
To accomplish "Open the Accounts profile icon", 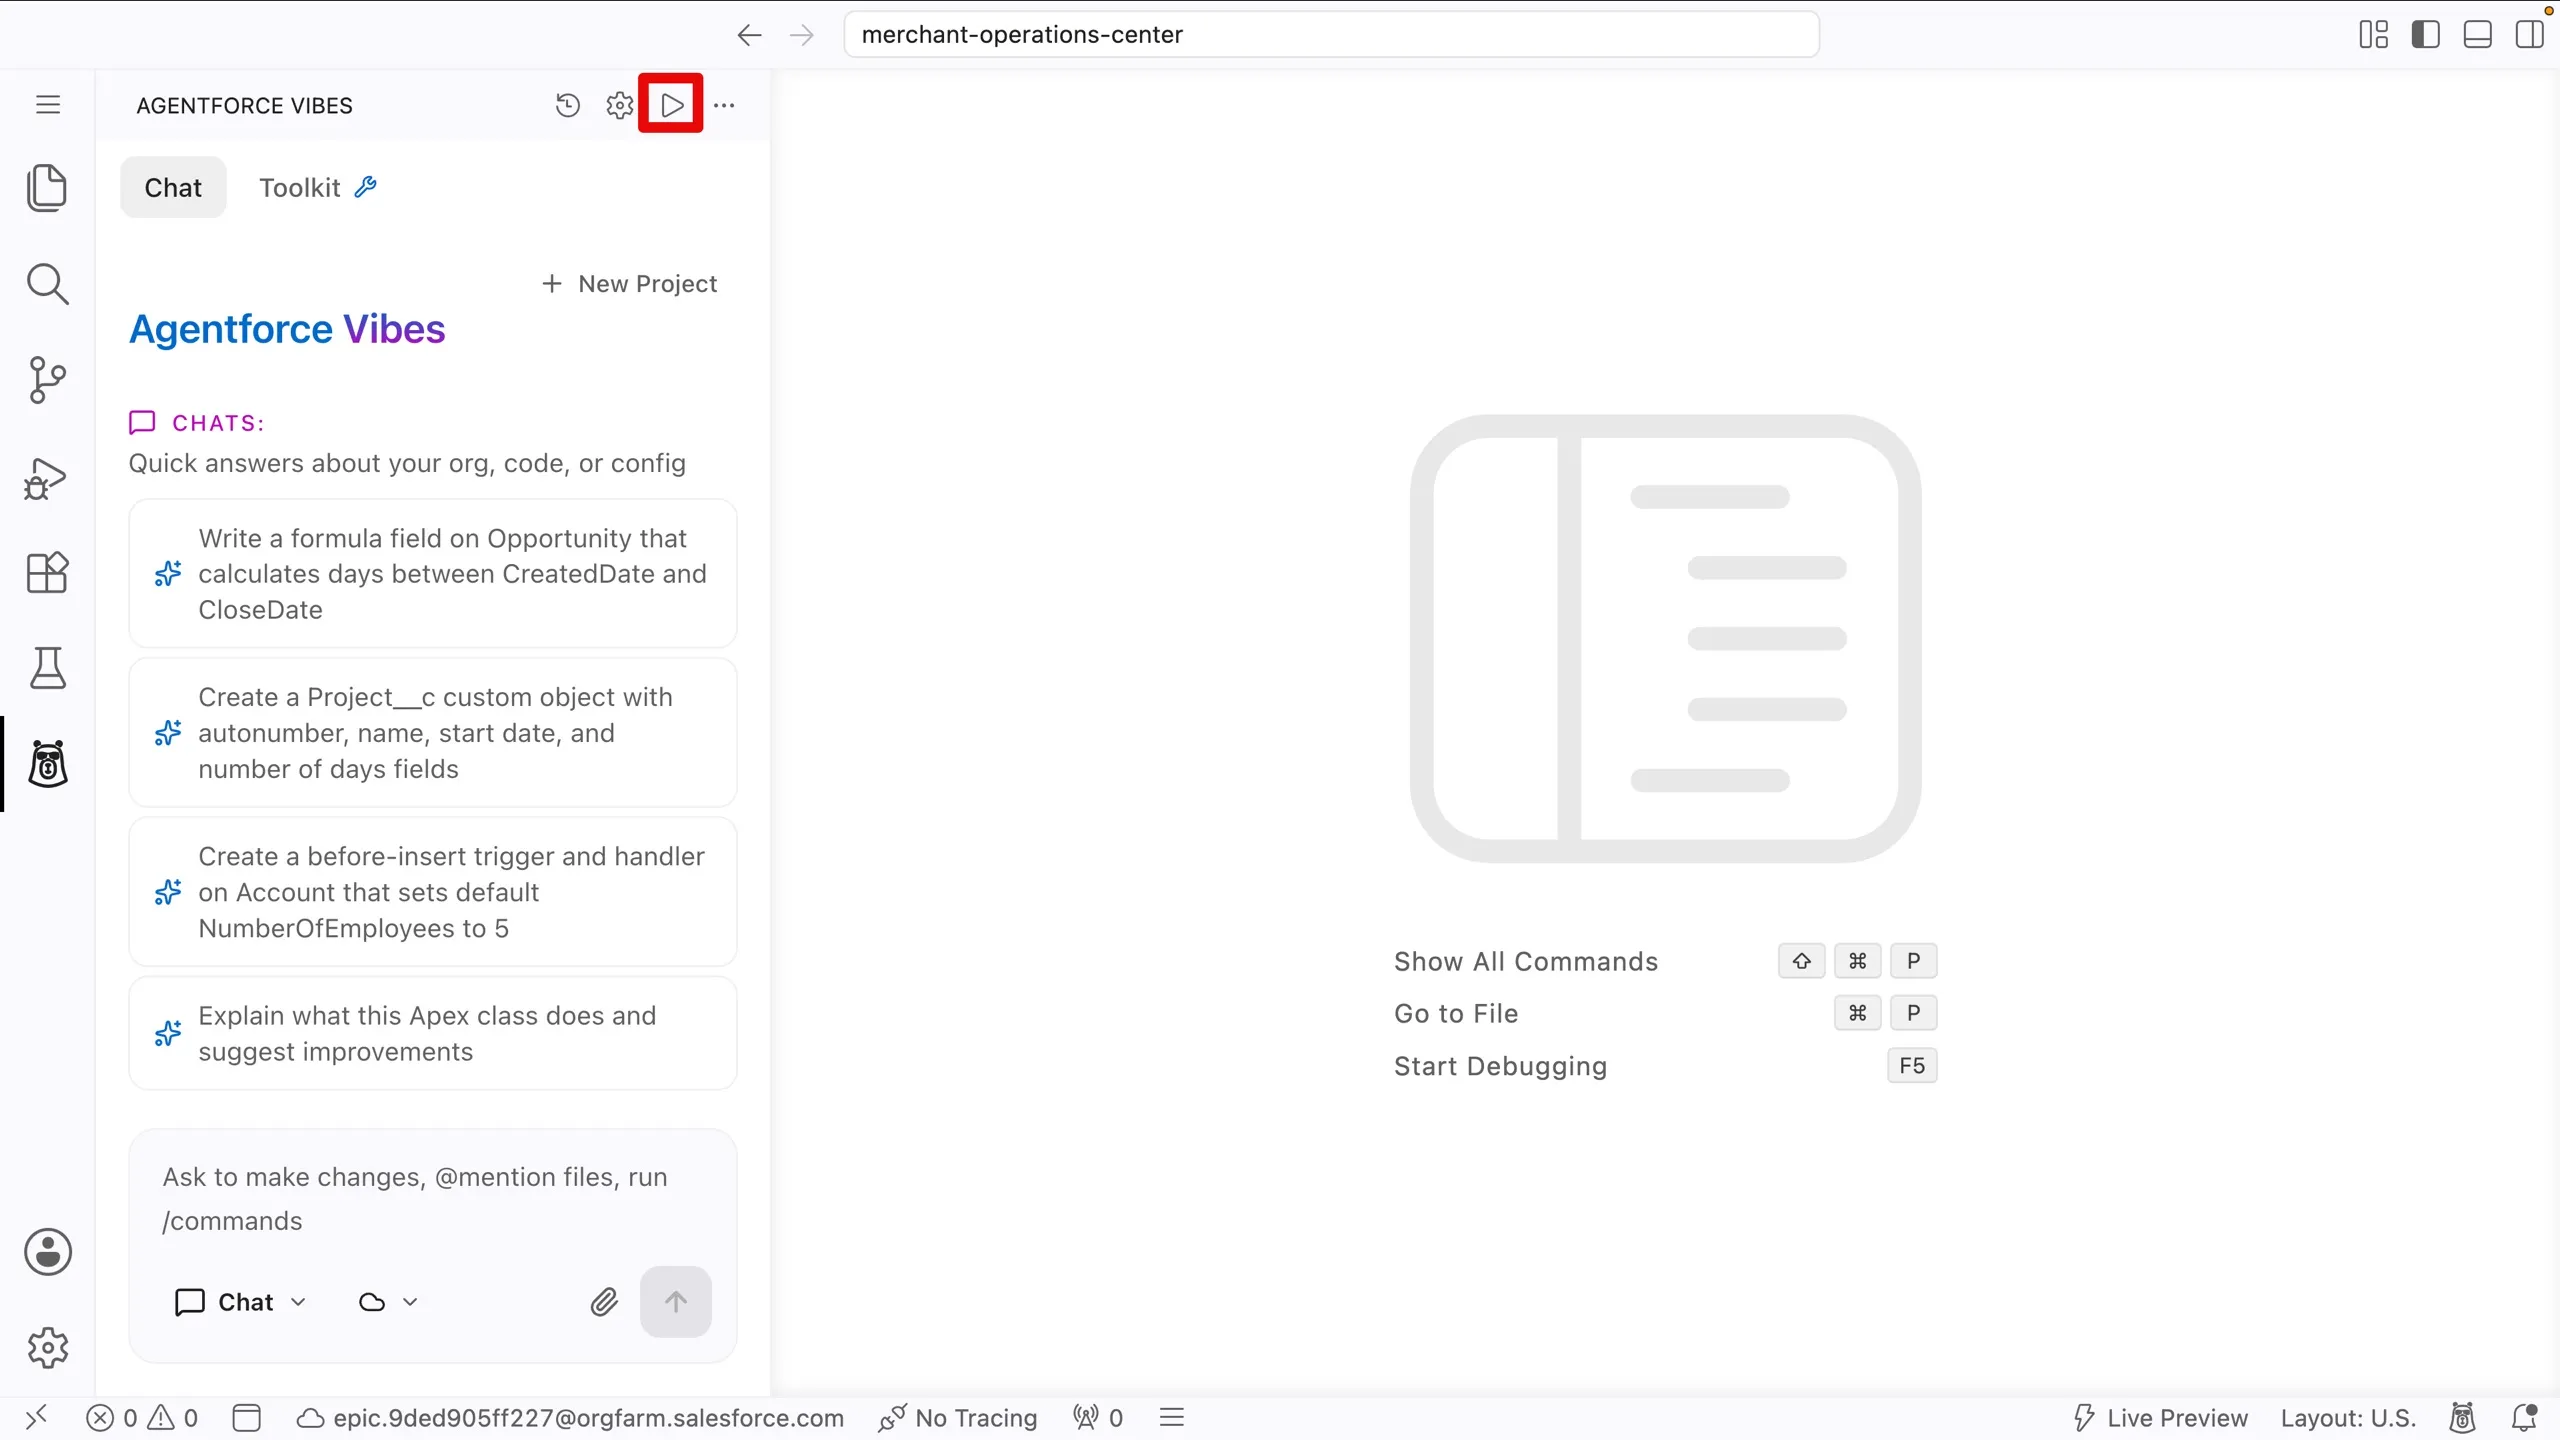I will coord(48,1252).
